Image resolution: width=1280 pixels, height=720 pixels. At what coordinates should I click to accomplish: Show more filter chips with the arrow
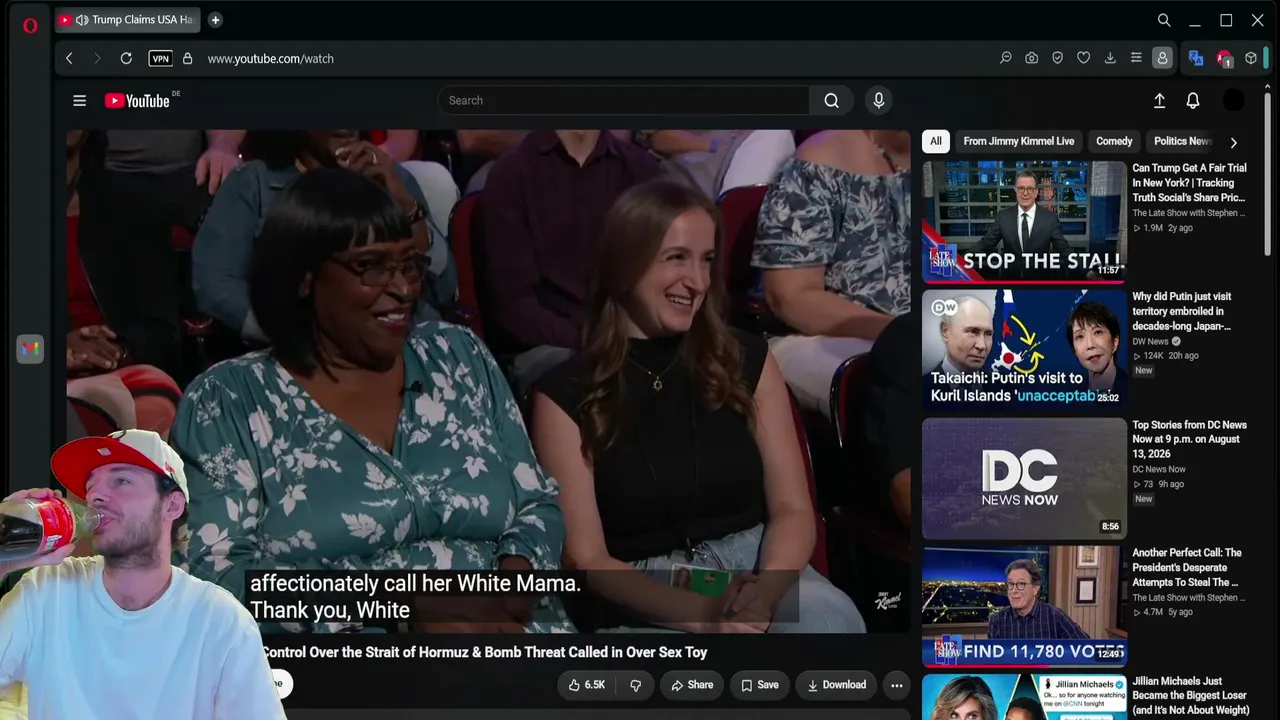tap(1233, 142)
